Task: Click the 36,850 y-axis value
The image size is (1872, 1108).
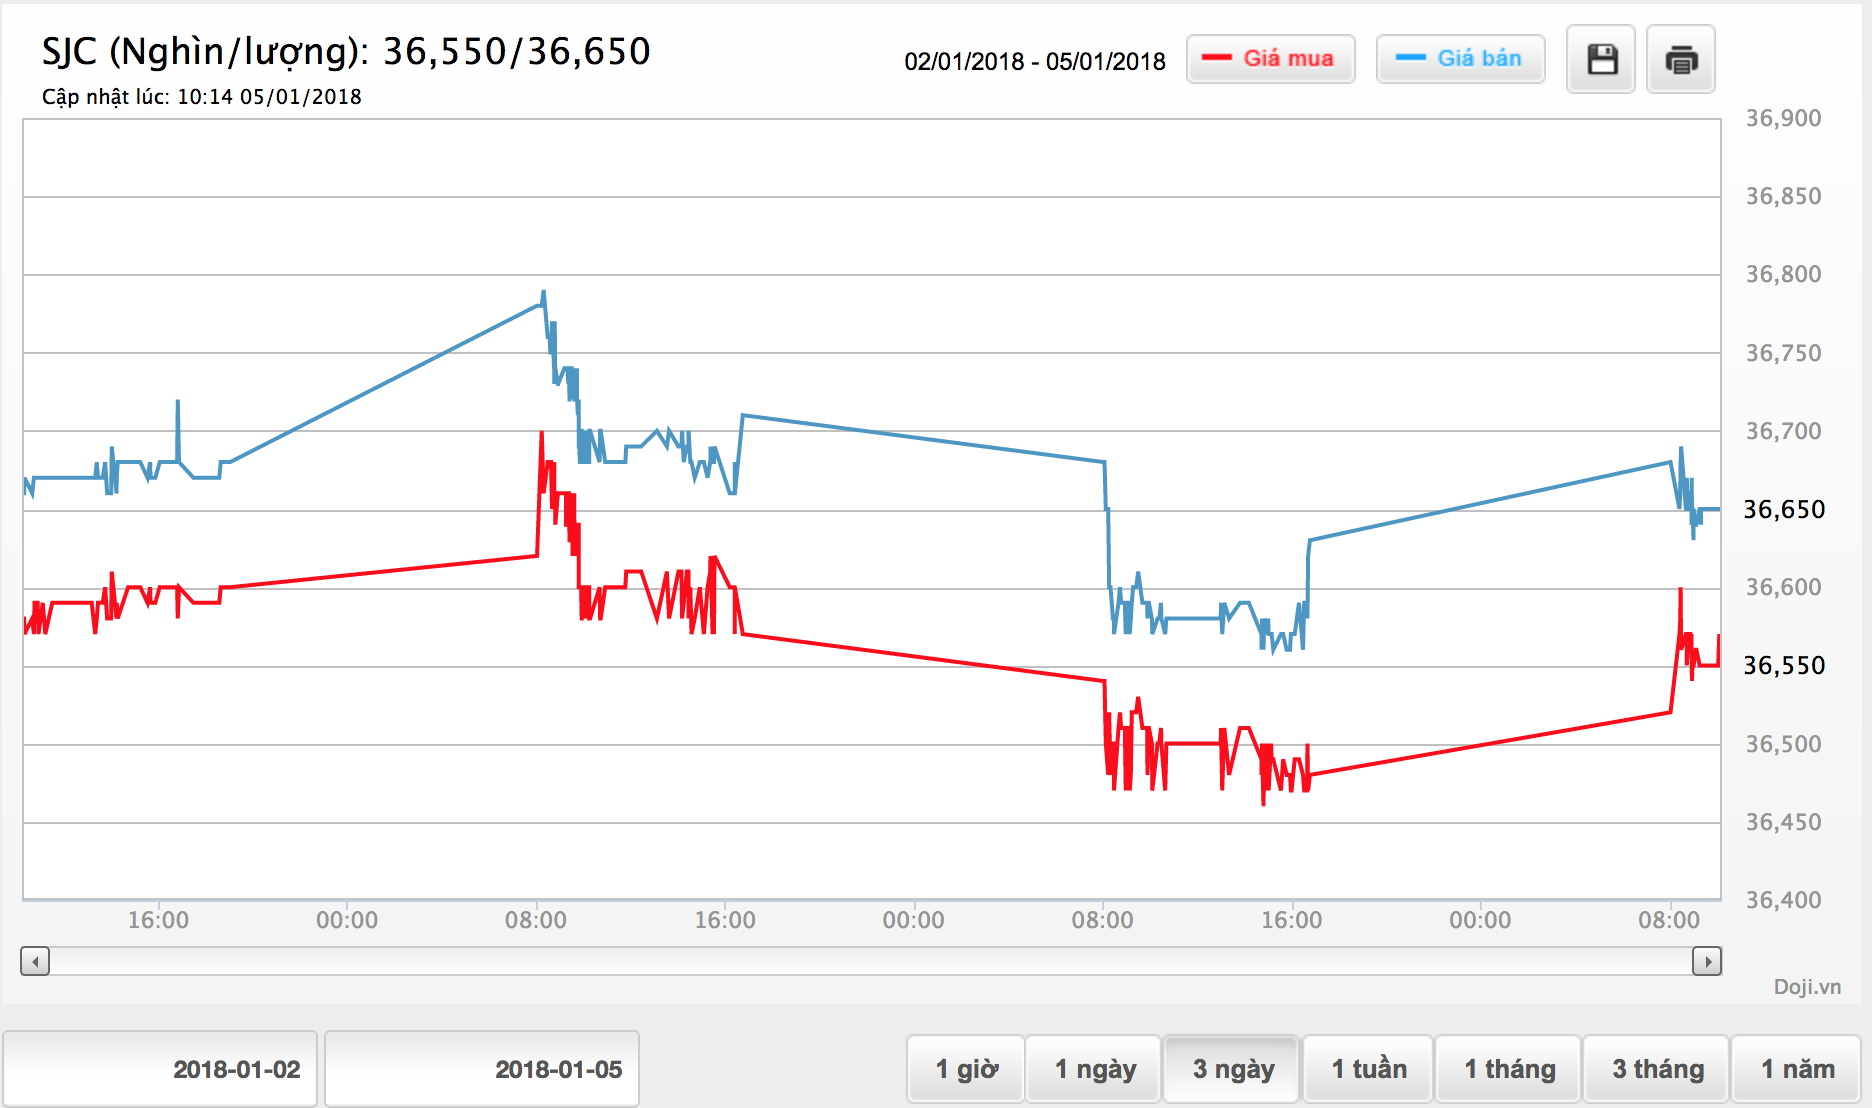Action: (1783, 196)
